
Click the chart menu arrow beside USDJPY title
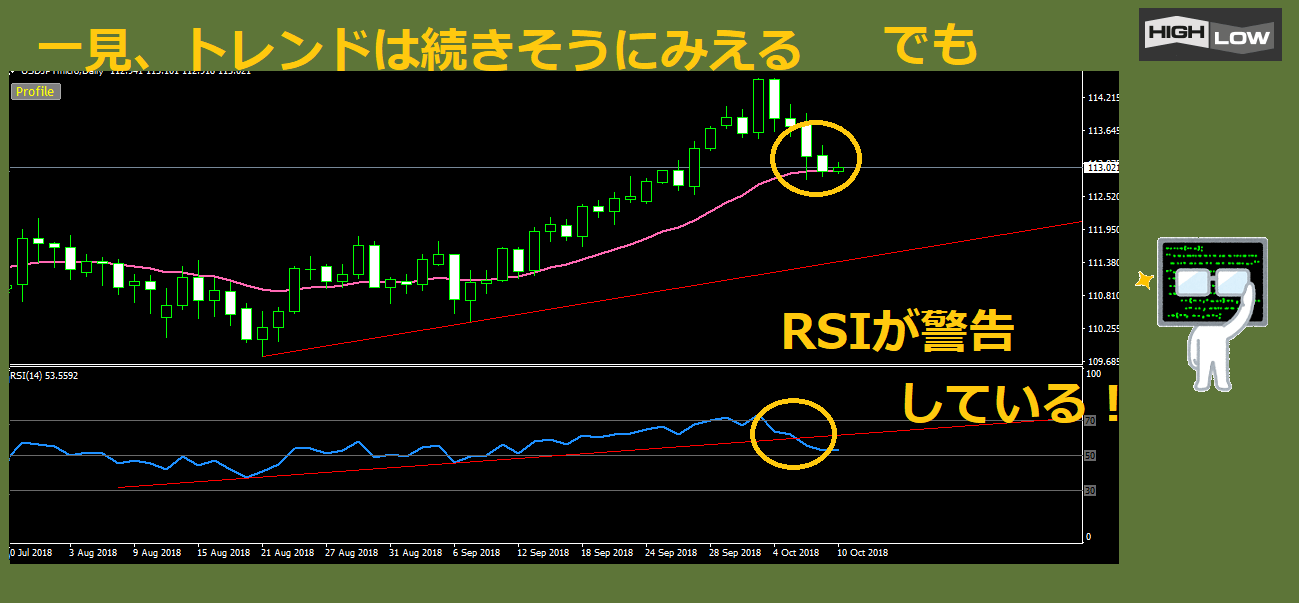tap(13, 72)
